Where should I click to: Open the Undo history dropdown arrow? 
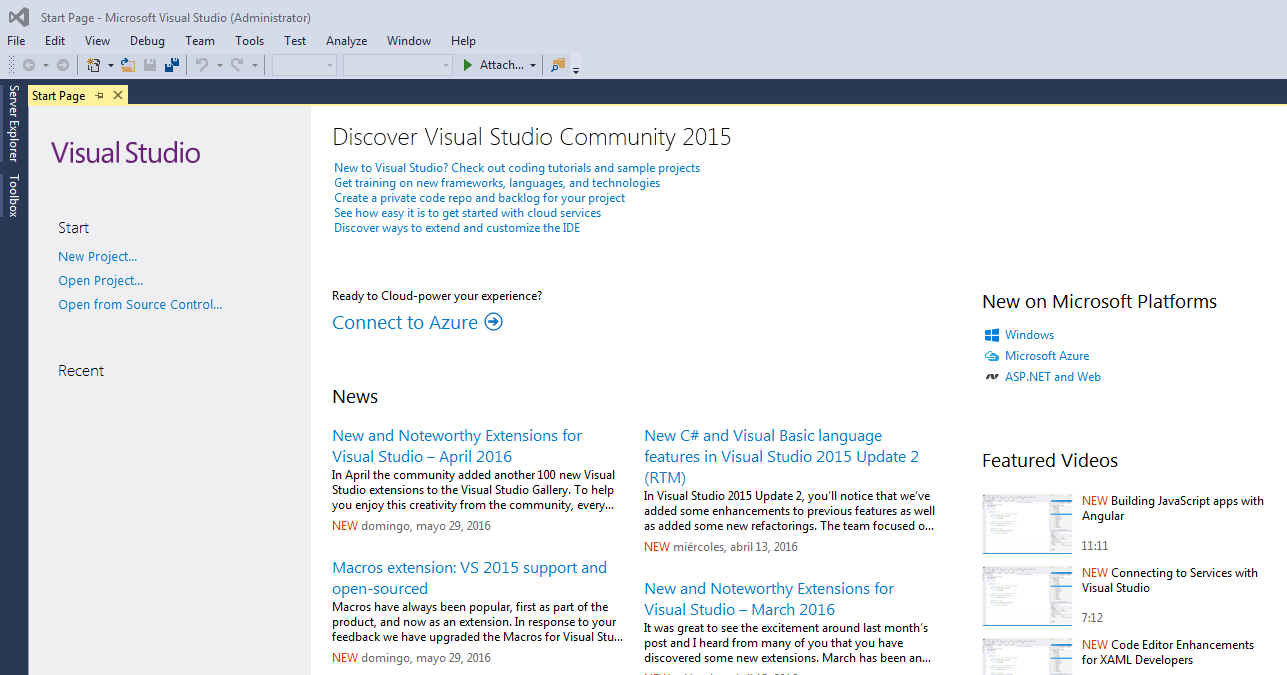(x=219, y=65)
